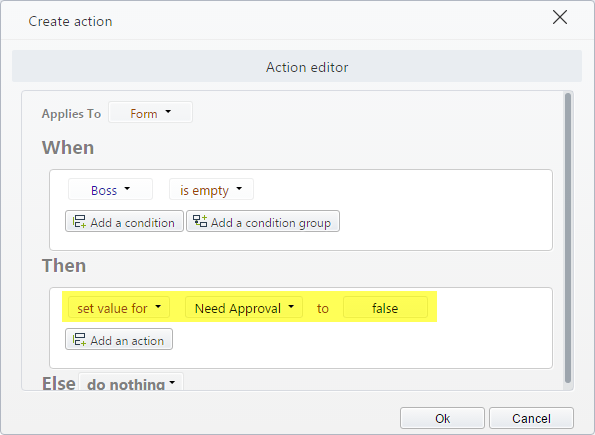Confirm with the Ok button
Viewport: 595px width, 435px height.
pyautogui.click(x=442, y=418)
